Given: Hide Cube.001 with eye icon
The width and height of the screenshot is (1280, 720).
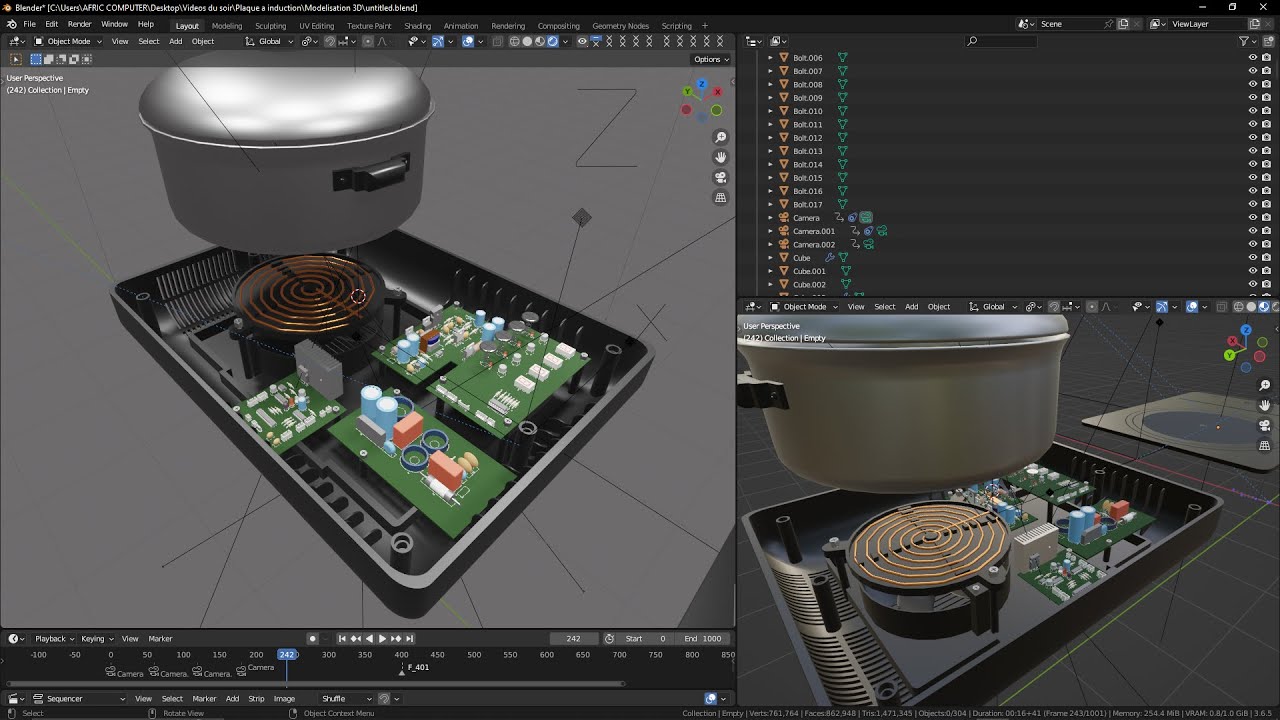Looking at the screenshot, I should 1252,270.
